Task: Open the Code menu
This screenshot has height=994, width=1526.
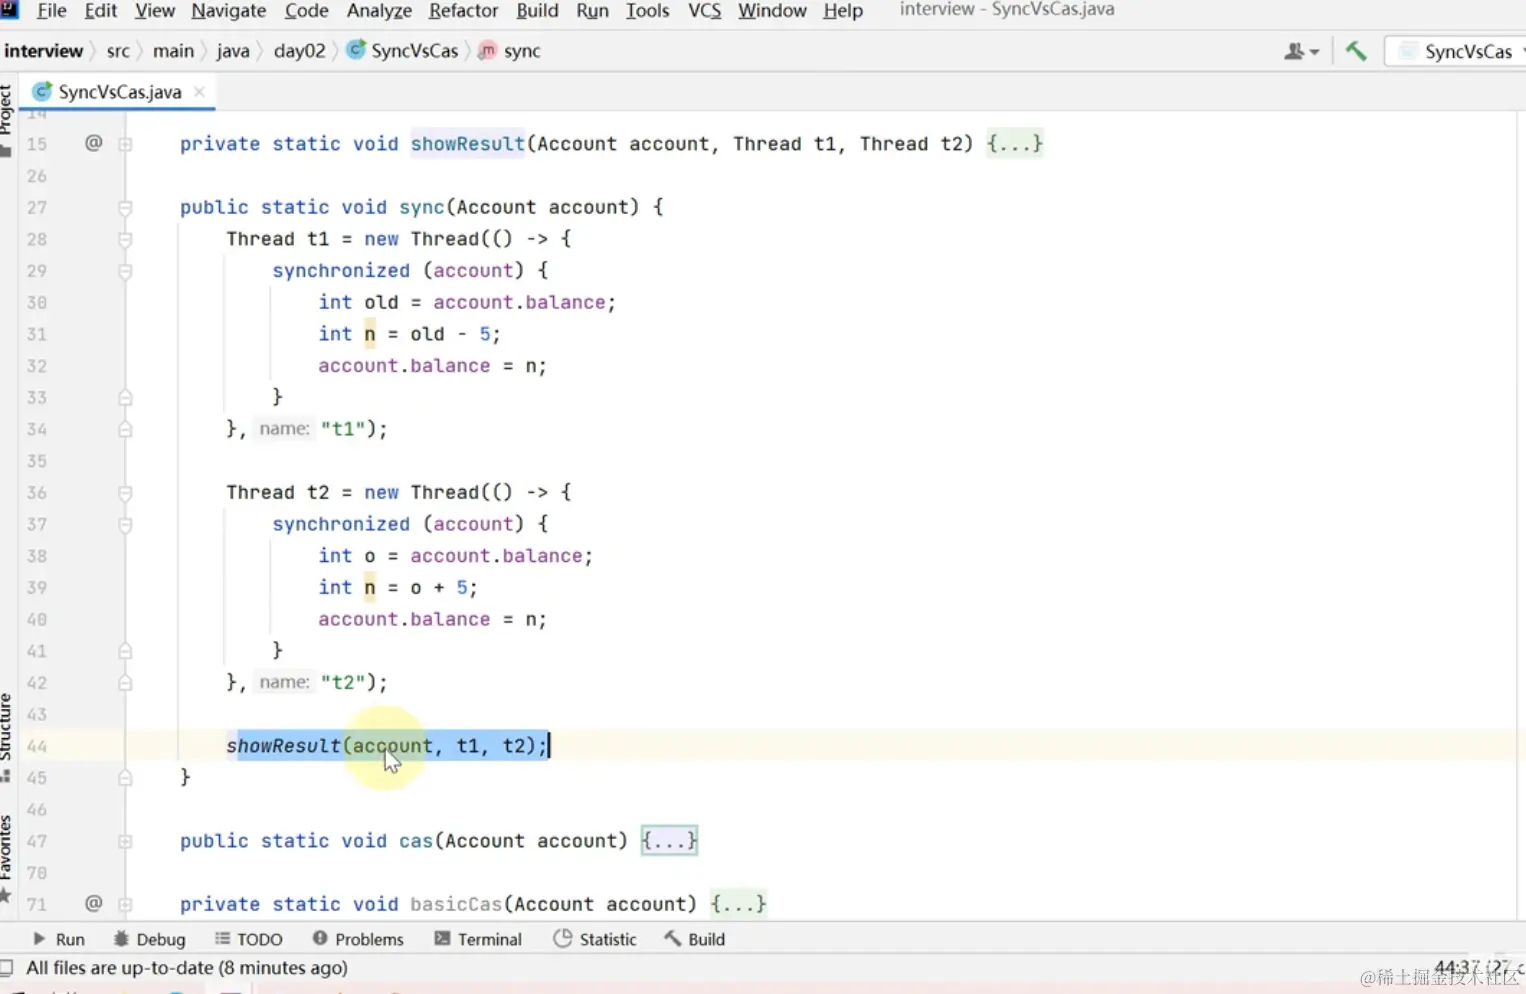Action: point(306,11)
